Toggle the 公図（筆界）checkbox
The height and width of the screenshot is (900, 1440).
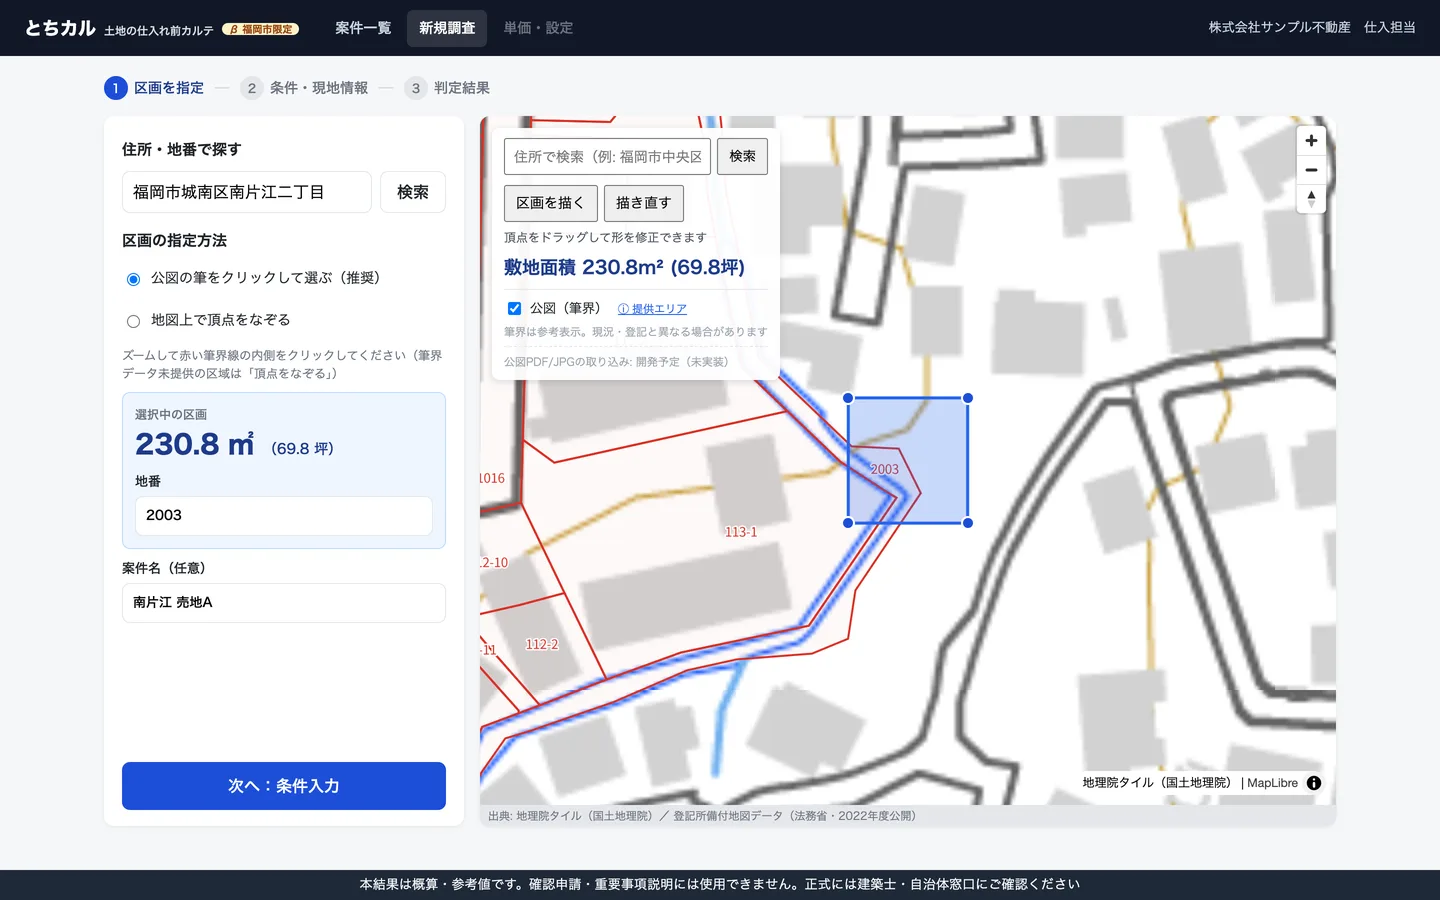point(514,308)
